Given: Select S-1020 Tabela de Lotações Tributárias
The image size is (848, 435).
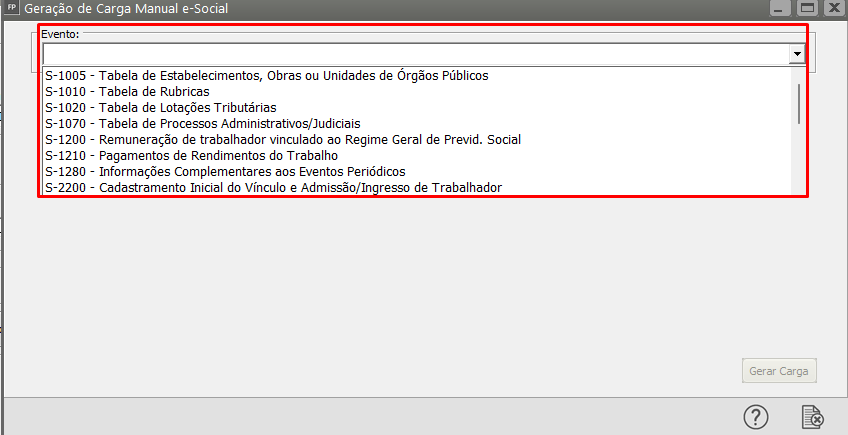Looking at the screenshot, I should (x=161, y=107).
